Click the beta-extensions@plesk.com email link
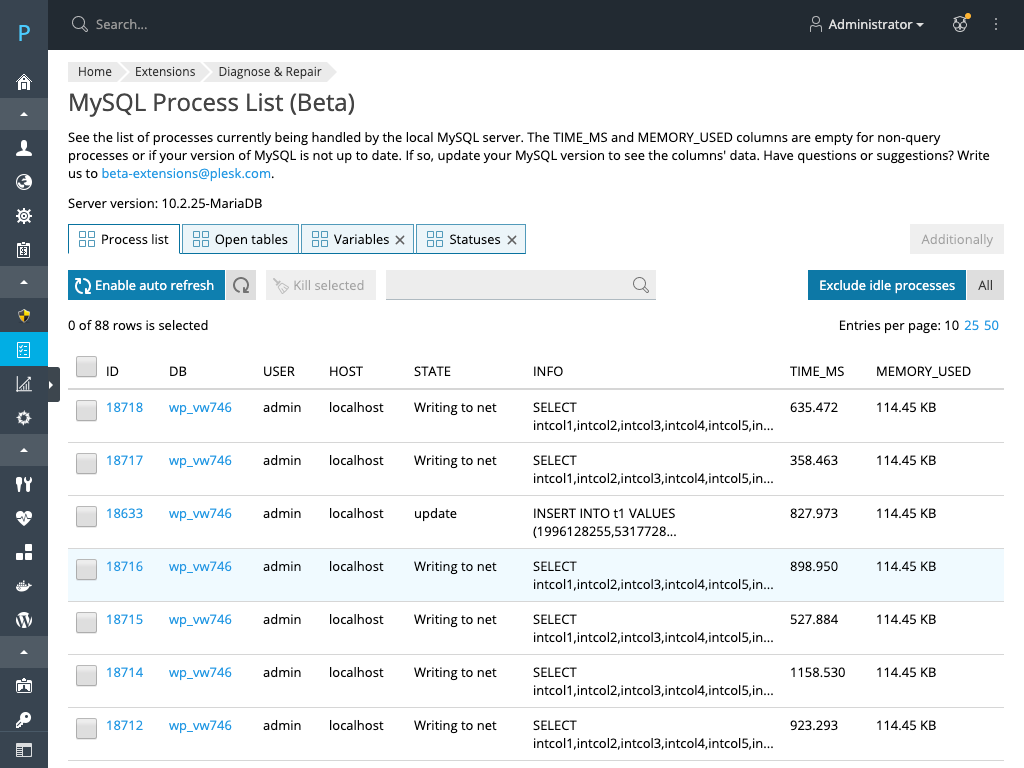 coord(187,173)
